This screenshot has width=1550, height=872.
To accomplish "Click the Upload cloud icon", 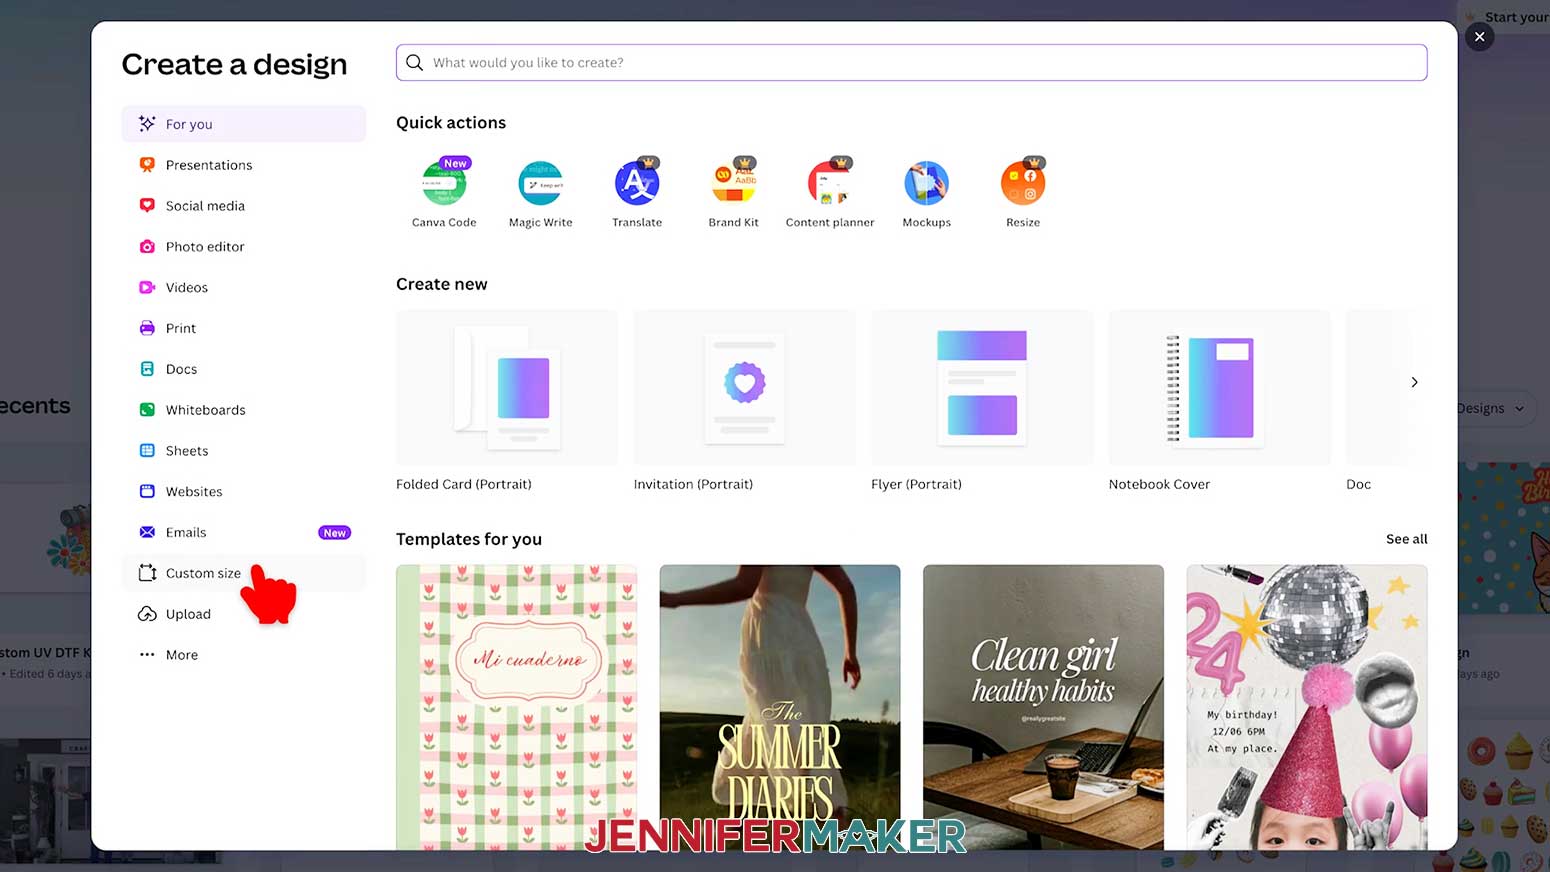I will tap(147, 614).
